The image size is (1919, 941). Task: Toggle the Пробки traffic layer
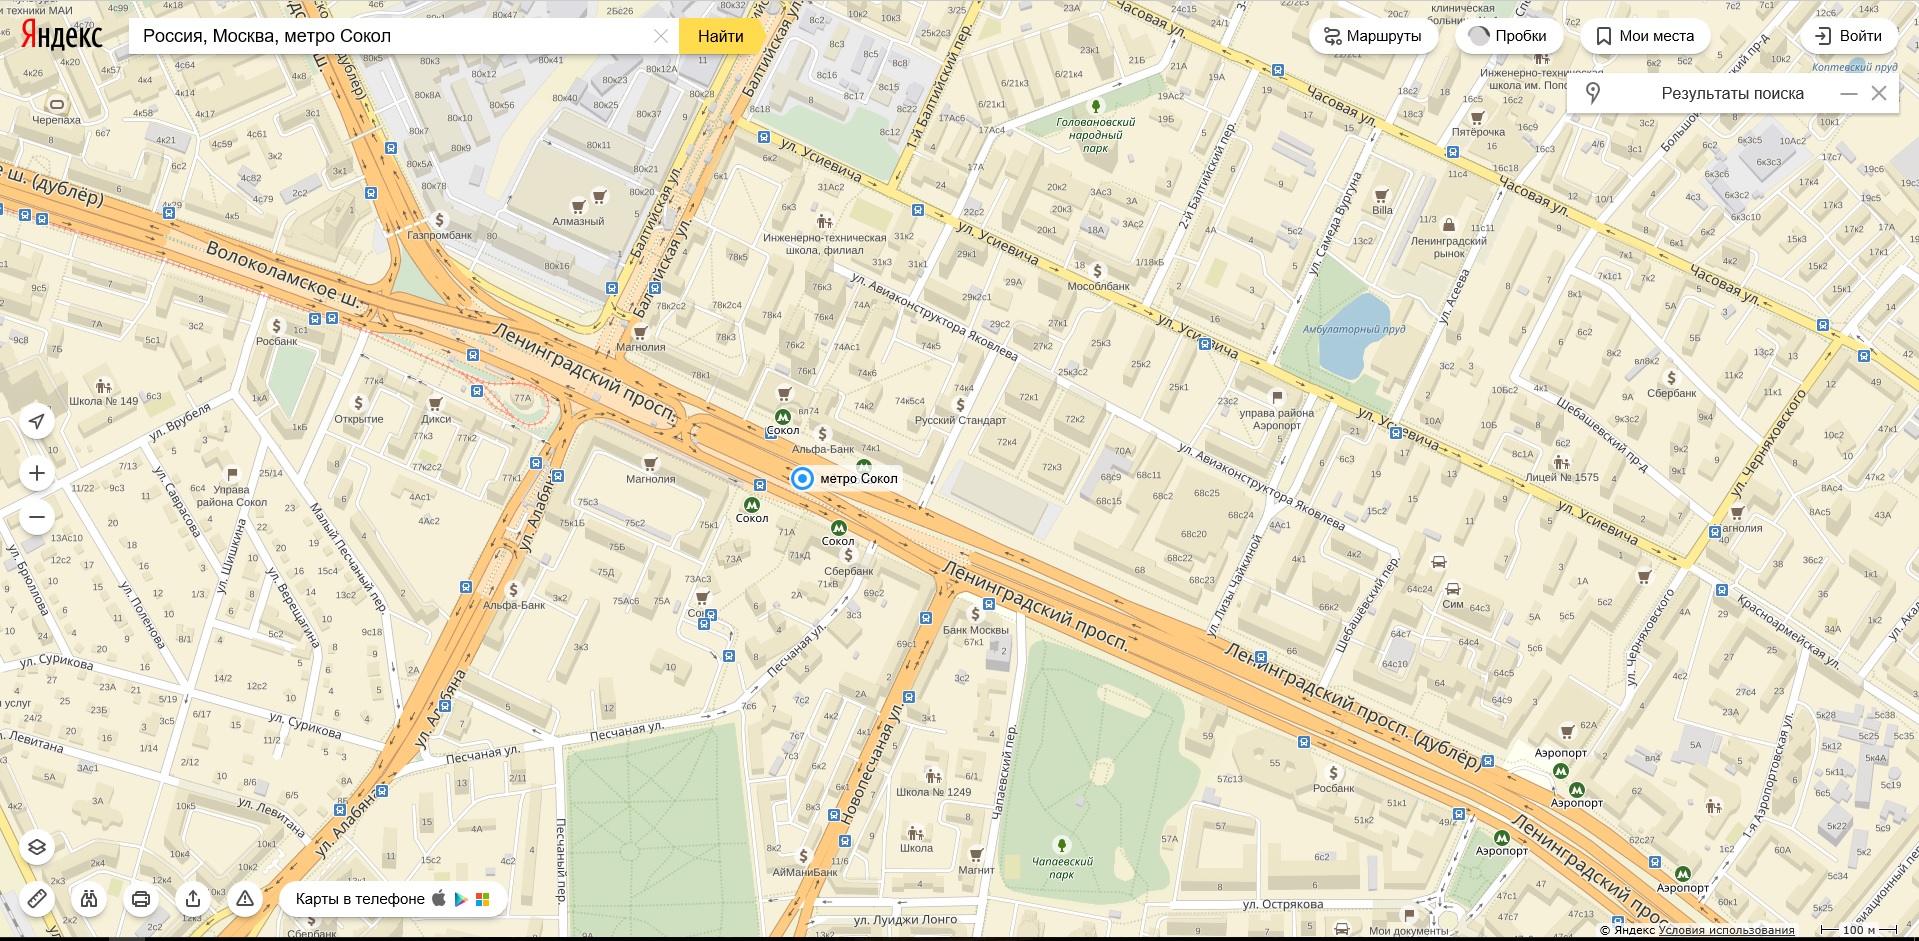pyautogui.click(x=1508, y=36)
